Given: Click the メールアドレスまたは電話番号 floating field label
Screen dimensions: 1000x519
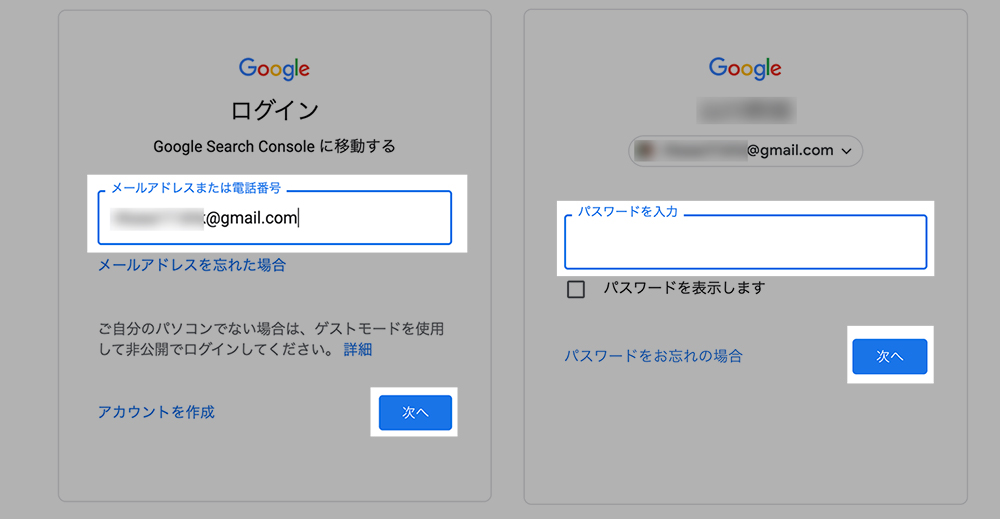Looking at the screenshot, I should point(196,188).
